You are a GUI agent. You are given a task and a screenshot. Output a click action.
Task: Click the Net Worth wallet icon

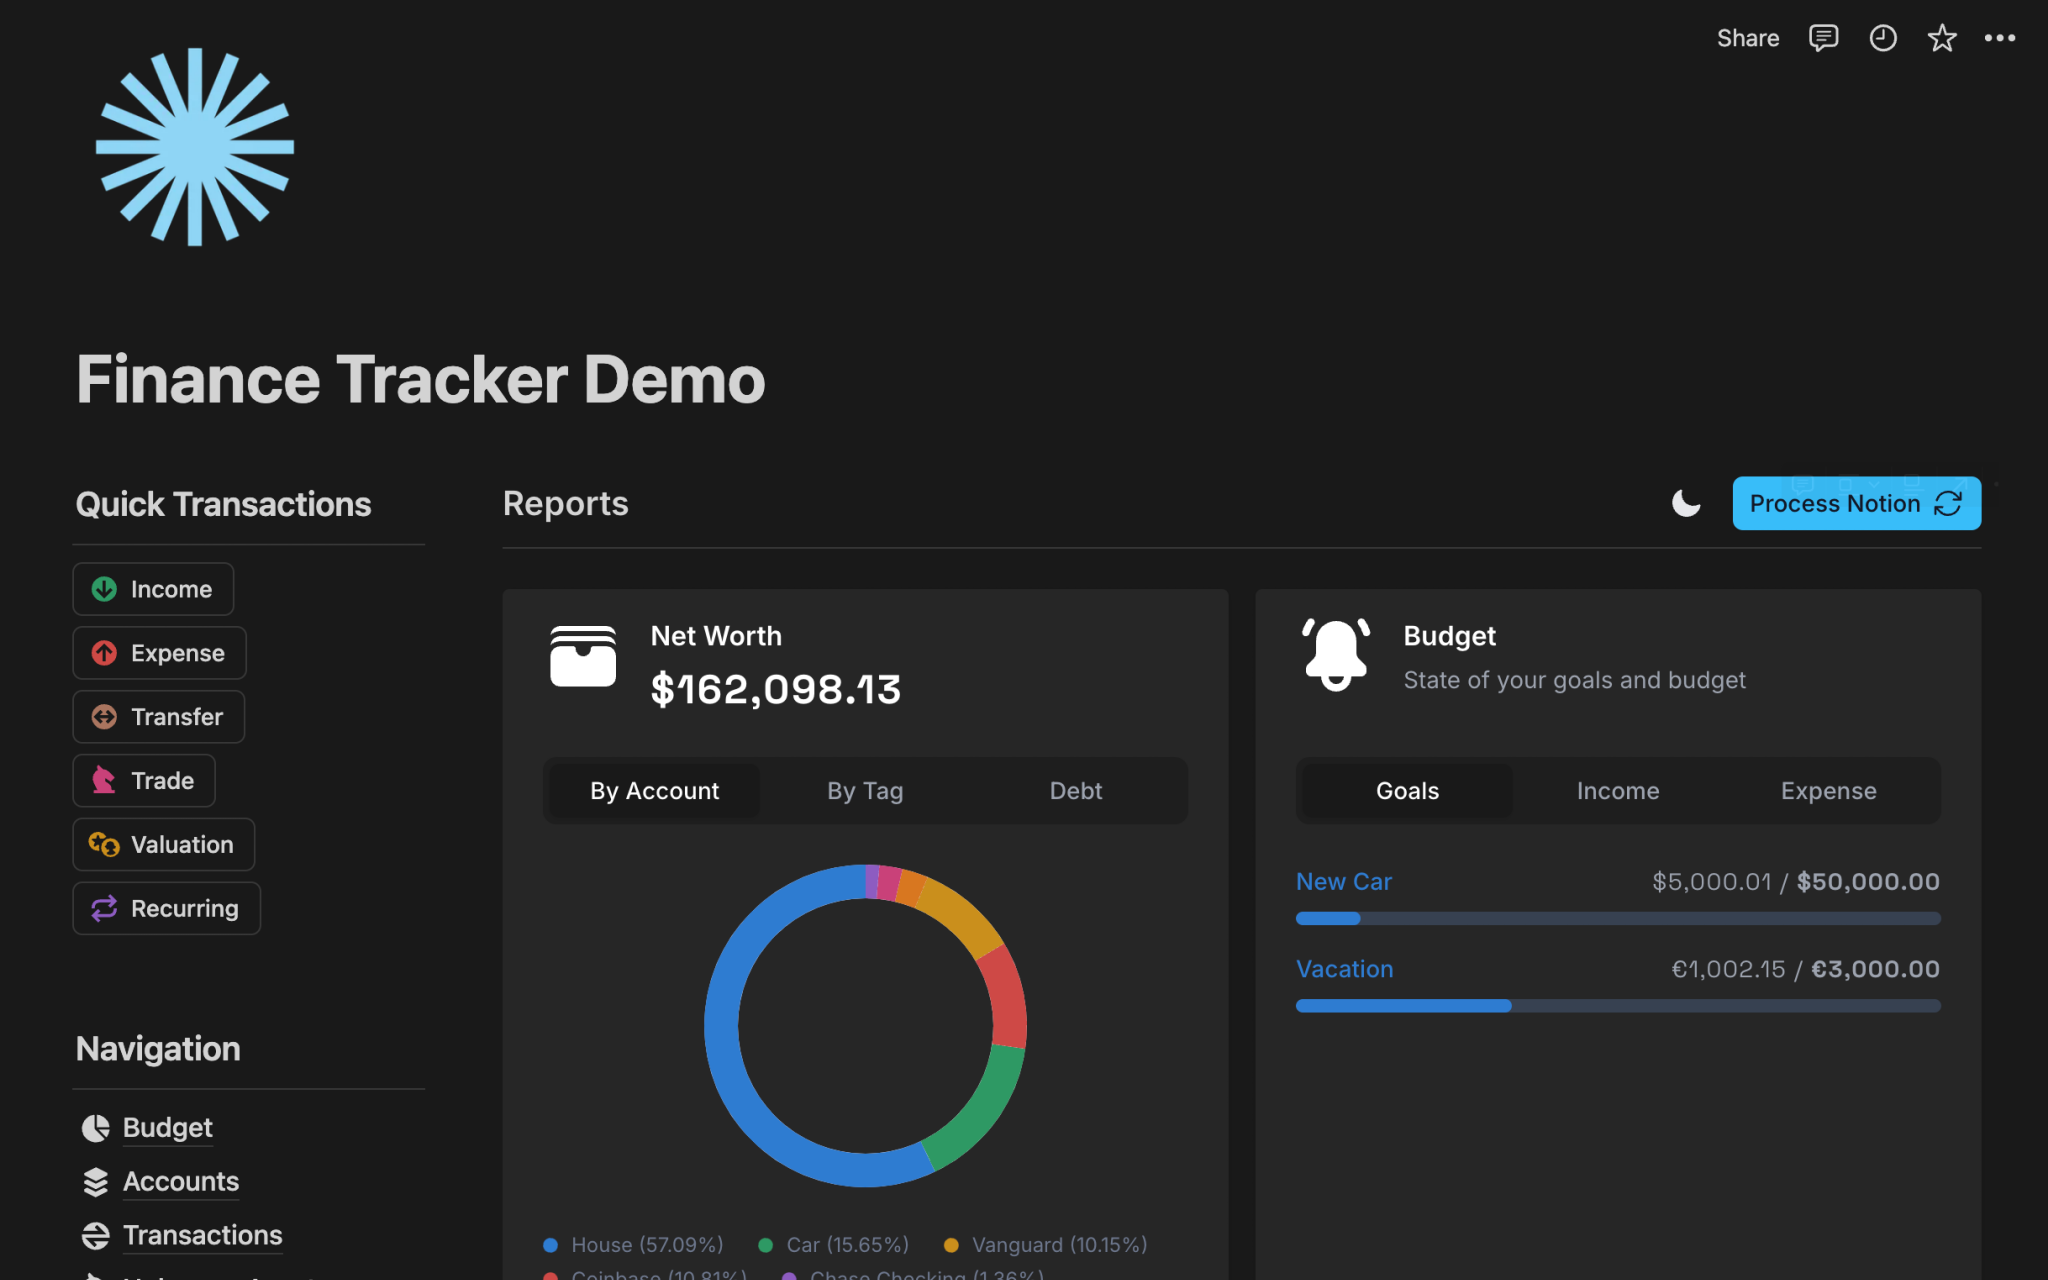(x=583, y=657)
